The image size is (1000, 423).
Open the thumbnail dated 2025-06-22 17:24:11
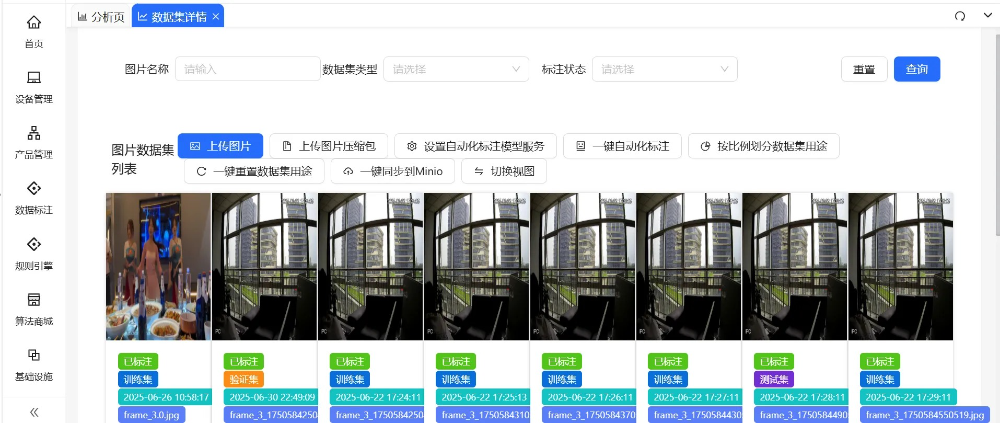tap(370, 267)
